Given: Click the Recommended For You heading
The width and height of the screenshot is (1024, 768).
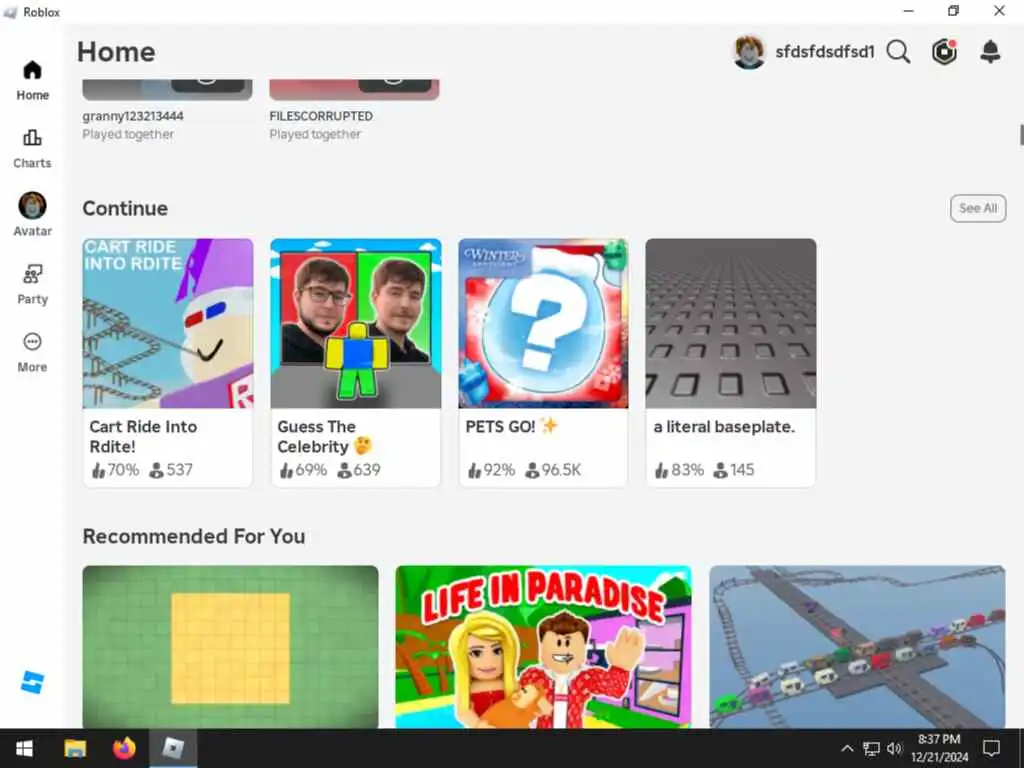Looking at the screenshot, I should coord(194,536).
